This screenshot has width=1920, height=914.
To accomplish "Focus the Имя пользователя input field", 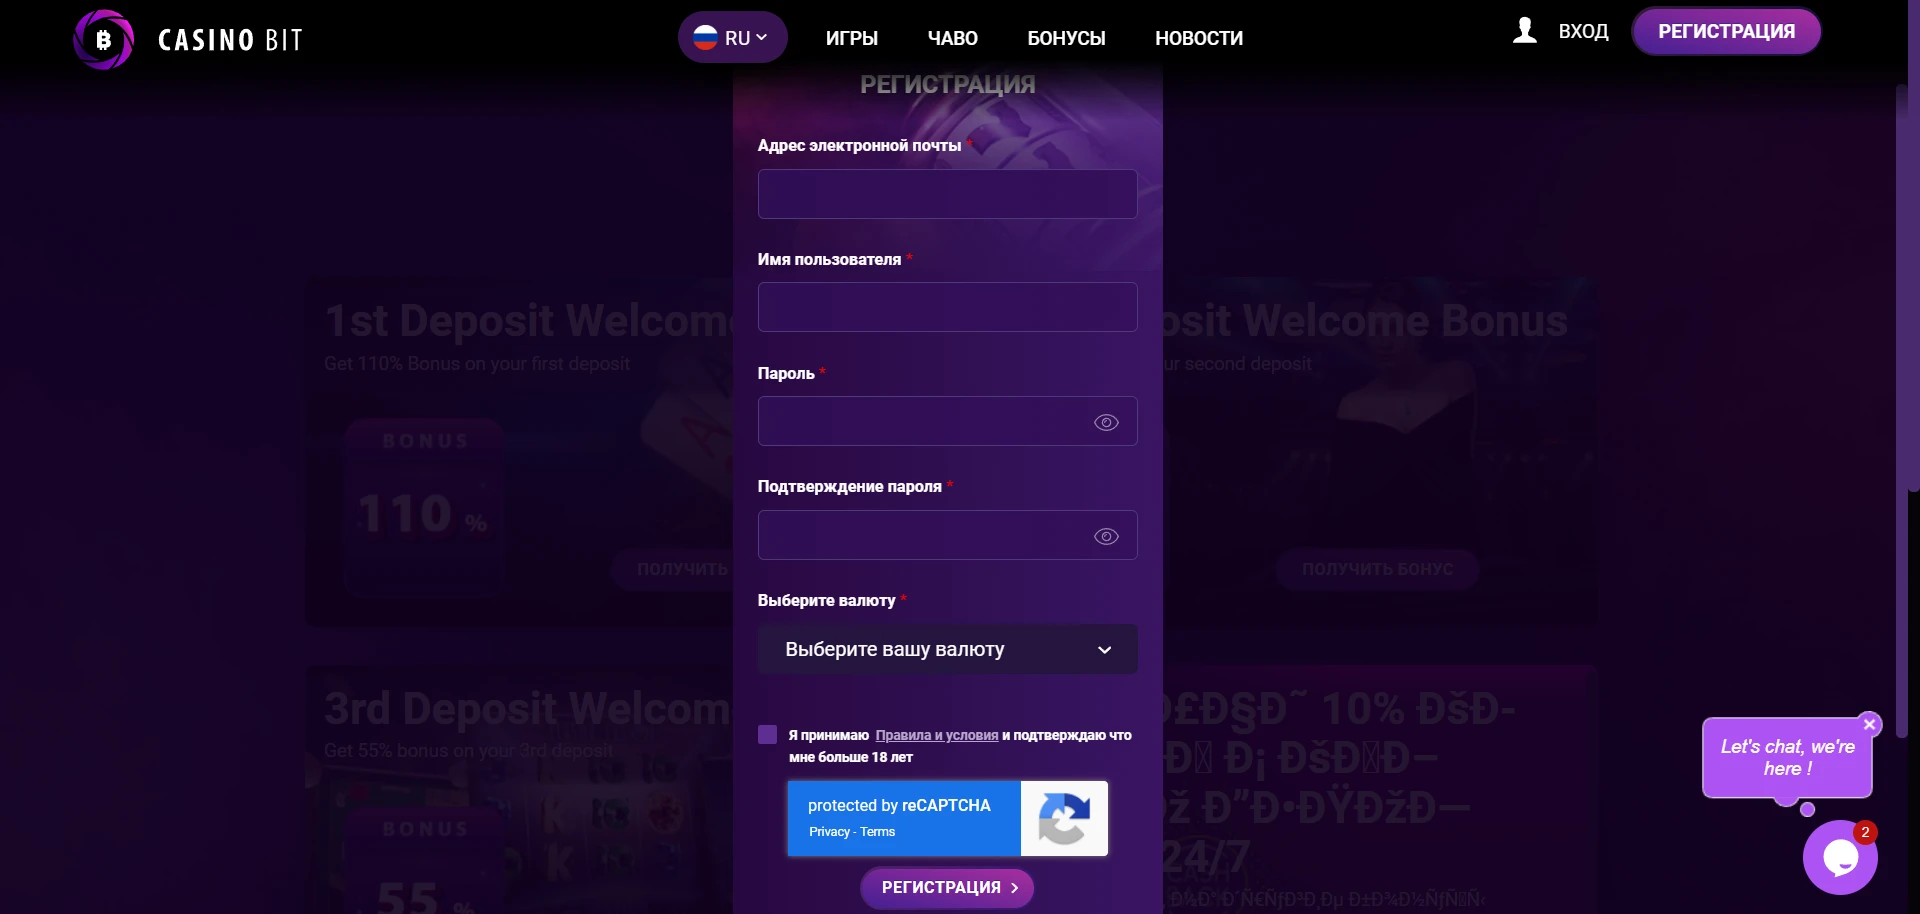I will [x=947, y=307].
